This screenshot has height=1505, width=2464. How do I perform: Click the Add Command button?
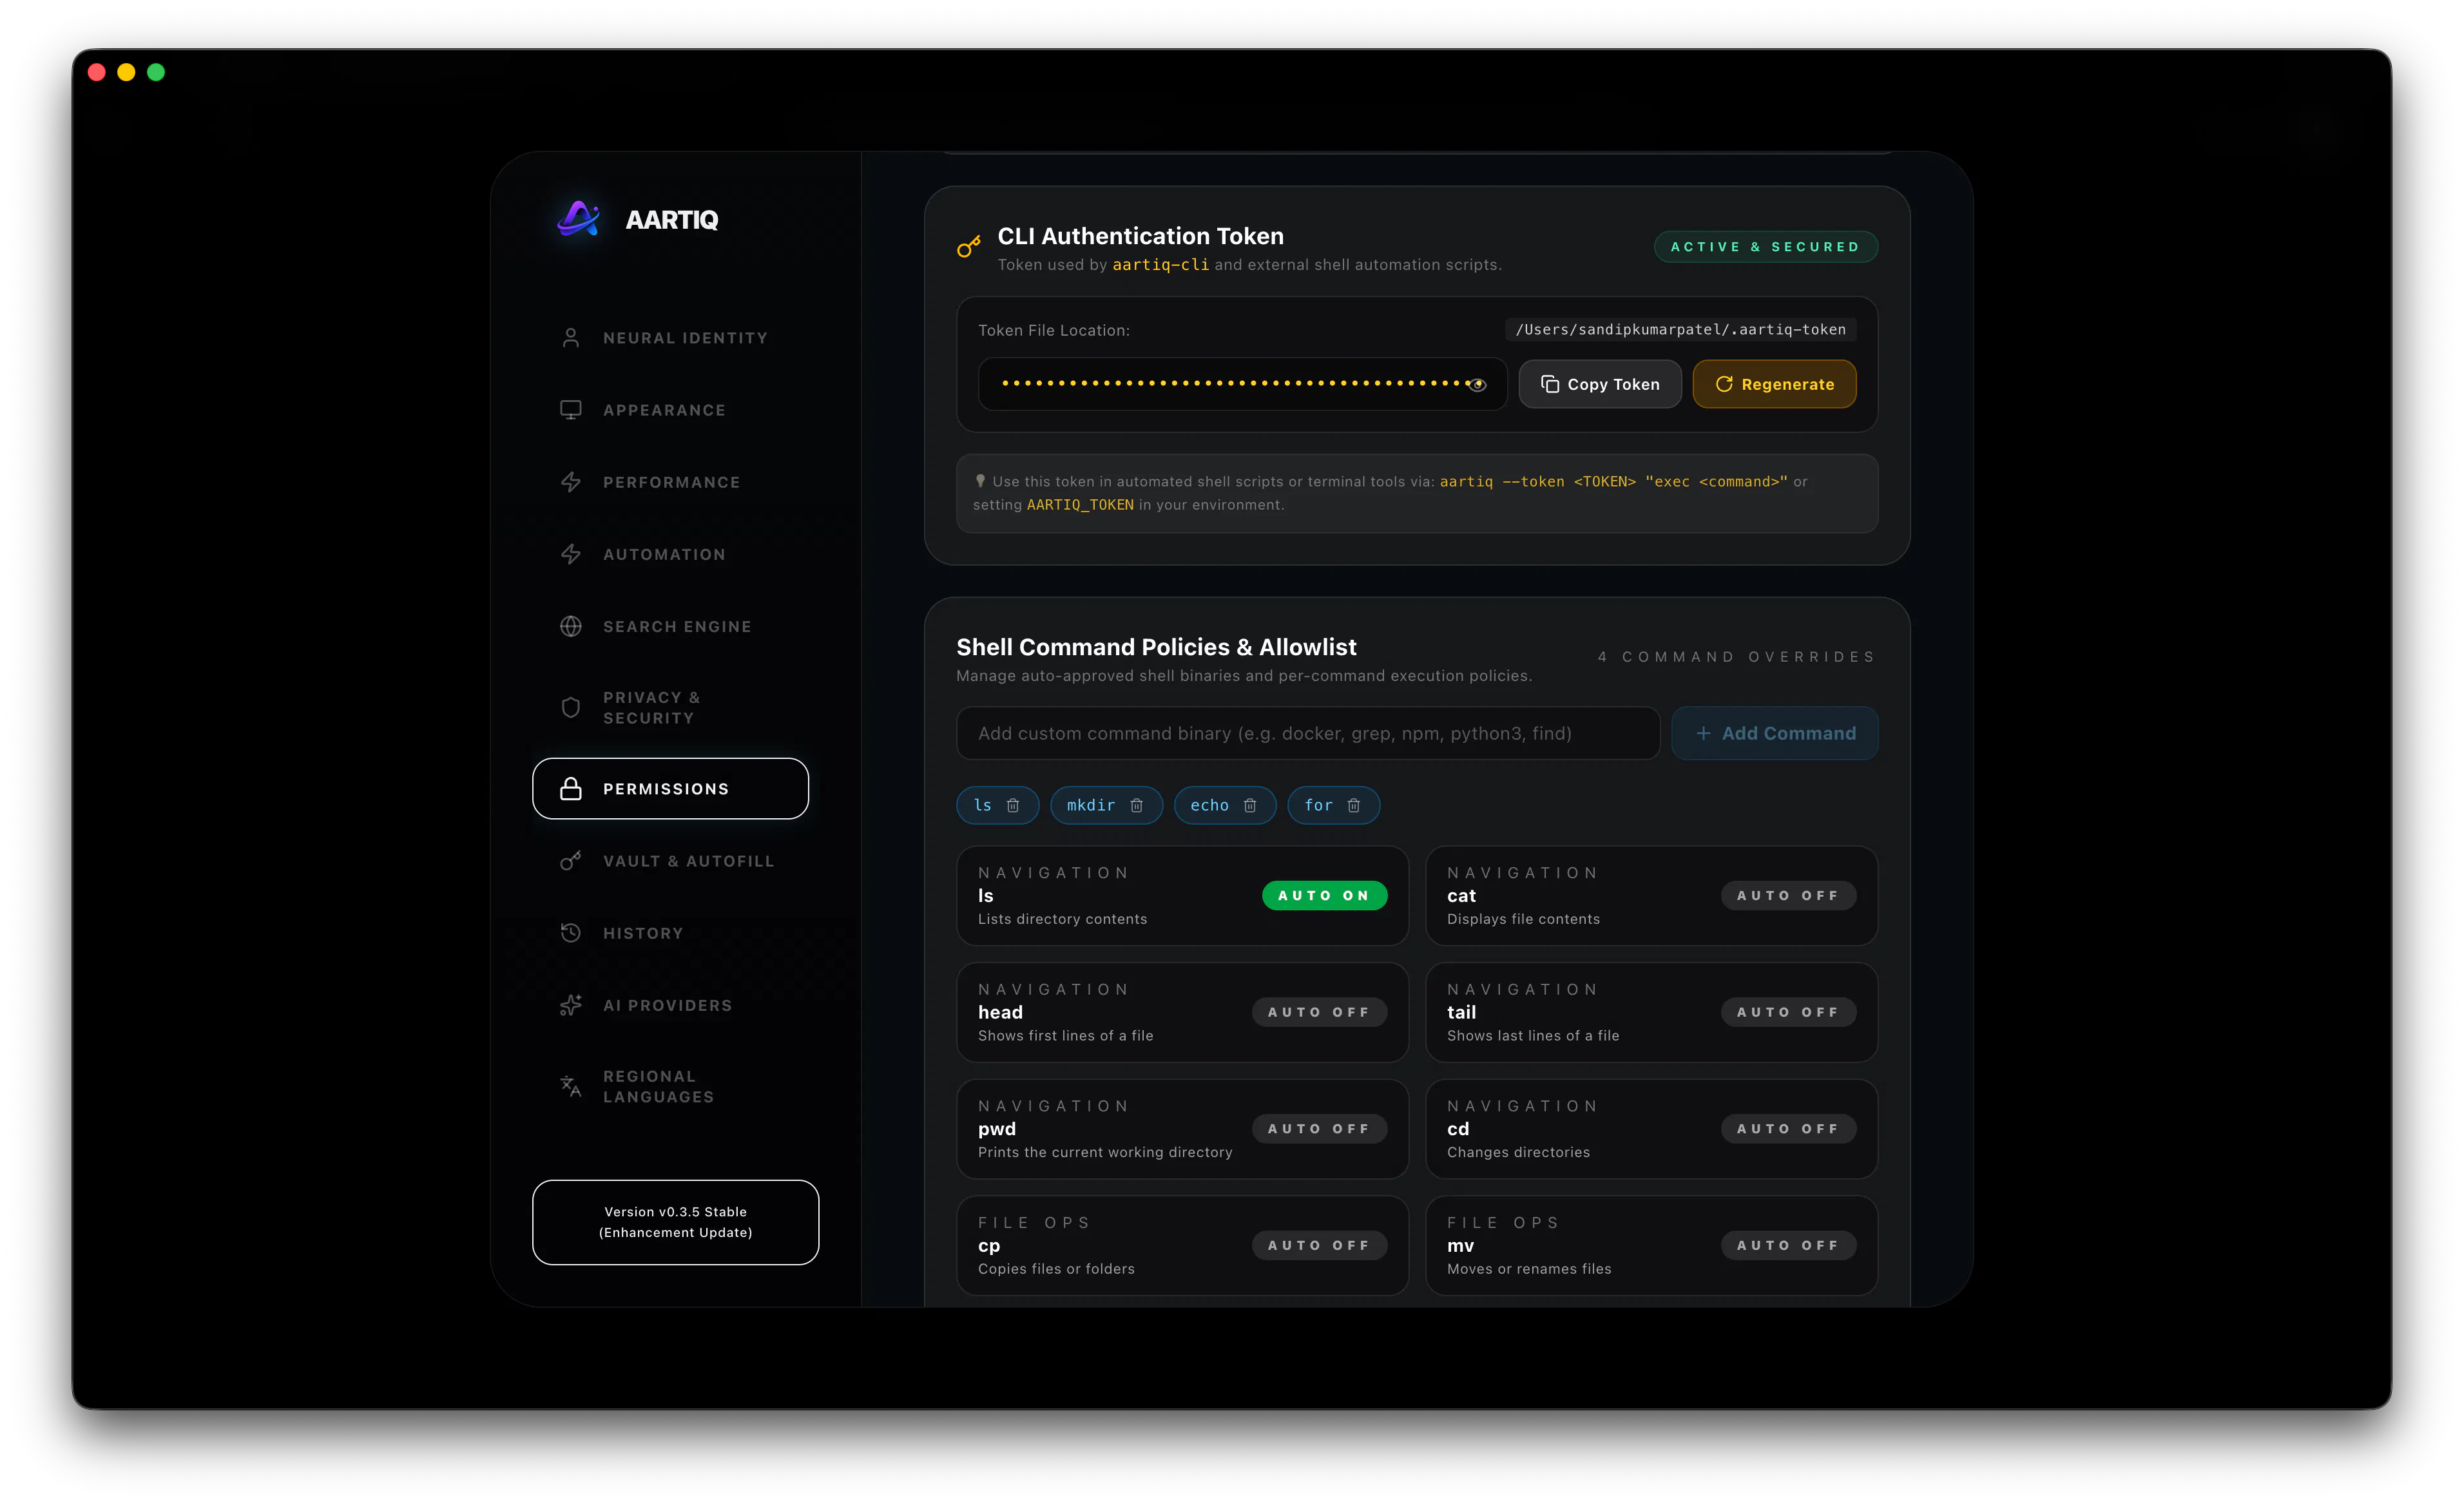[1774, 733]
